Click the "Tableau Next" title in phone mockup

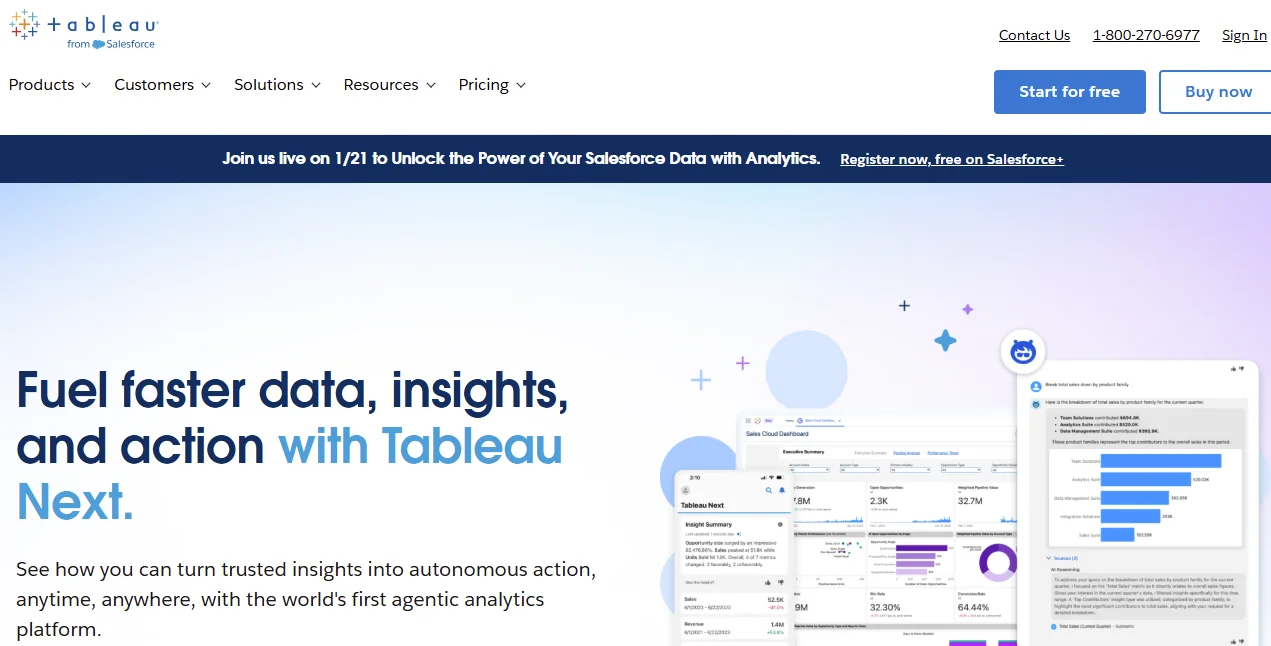pos(702,506)
